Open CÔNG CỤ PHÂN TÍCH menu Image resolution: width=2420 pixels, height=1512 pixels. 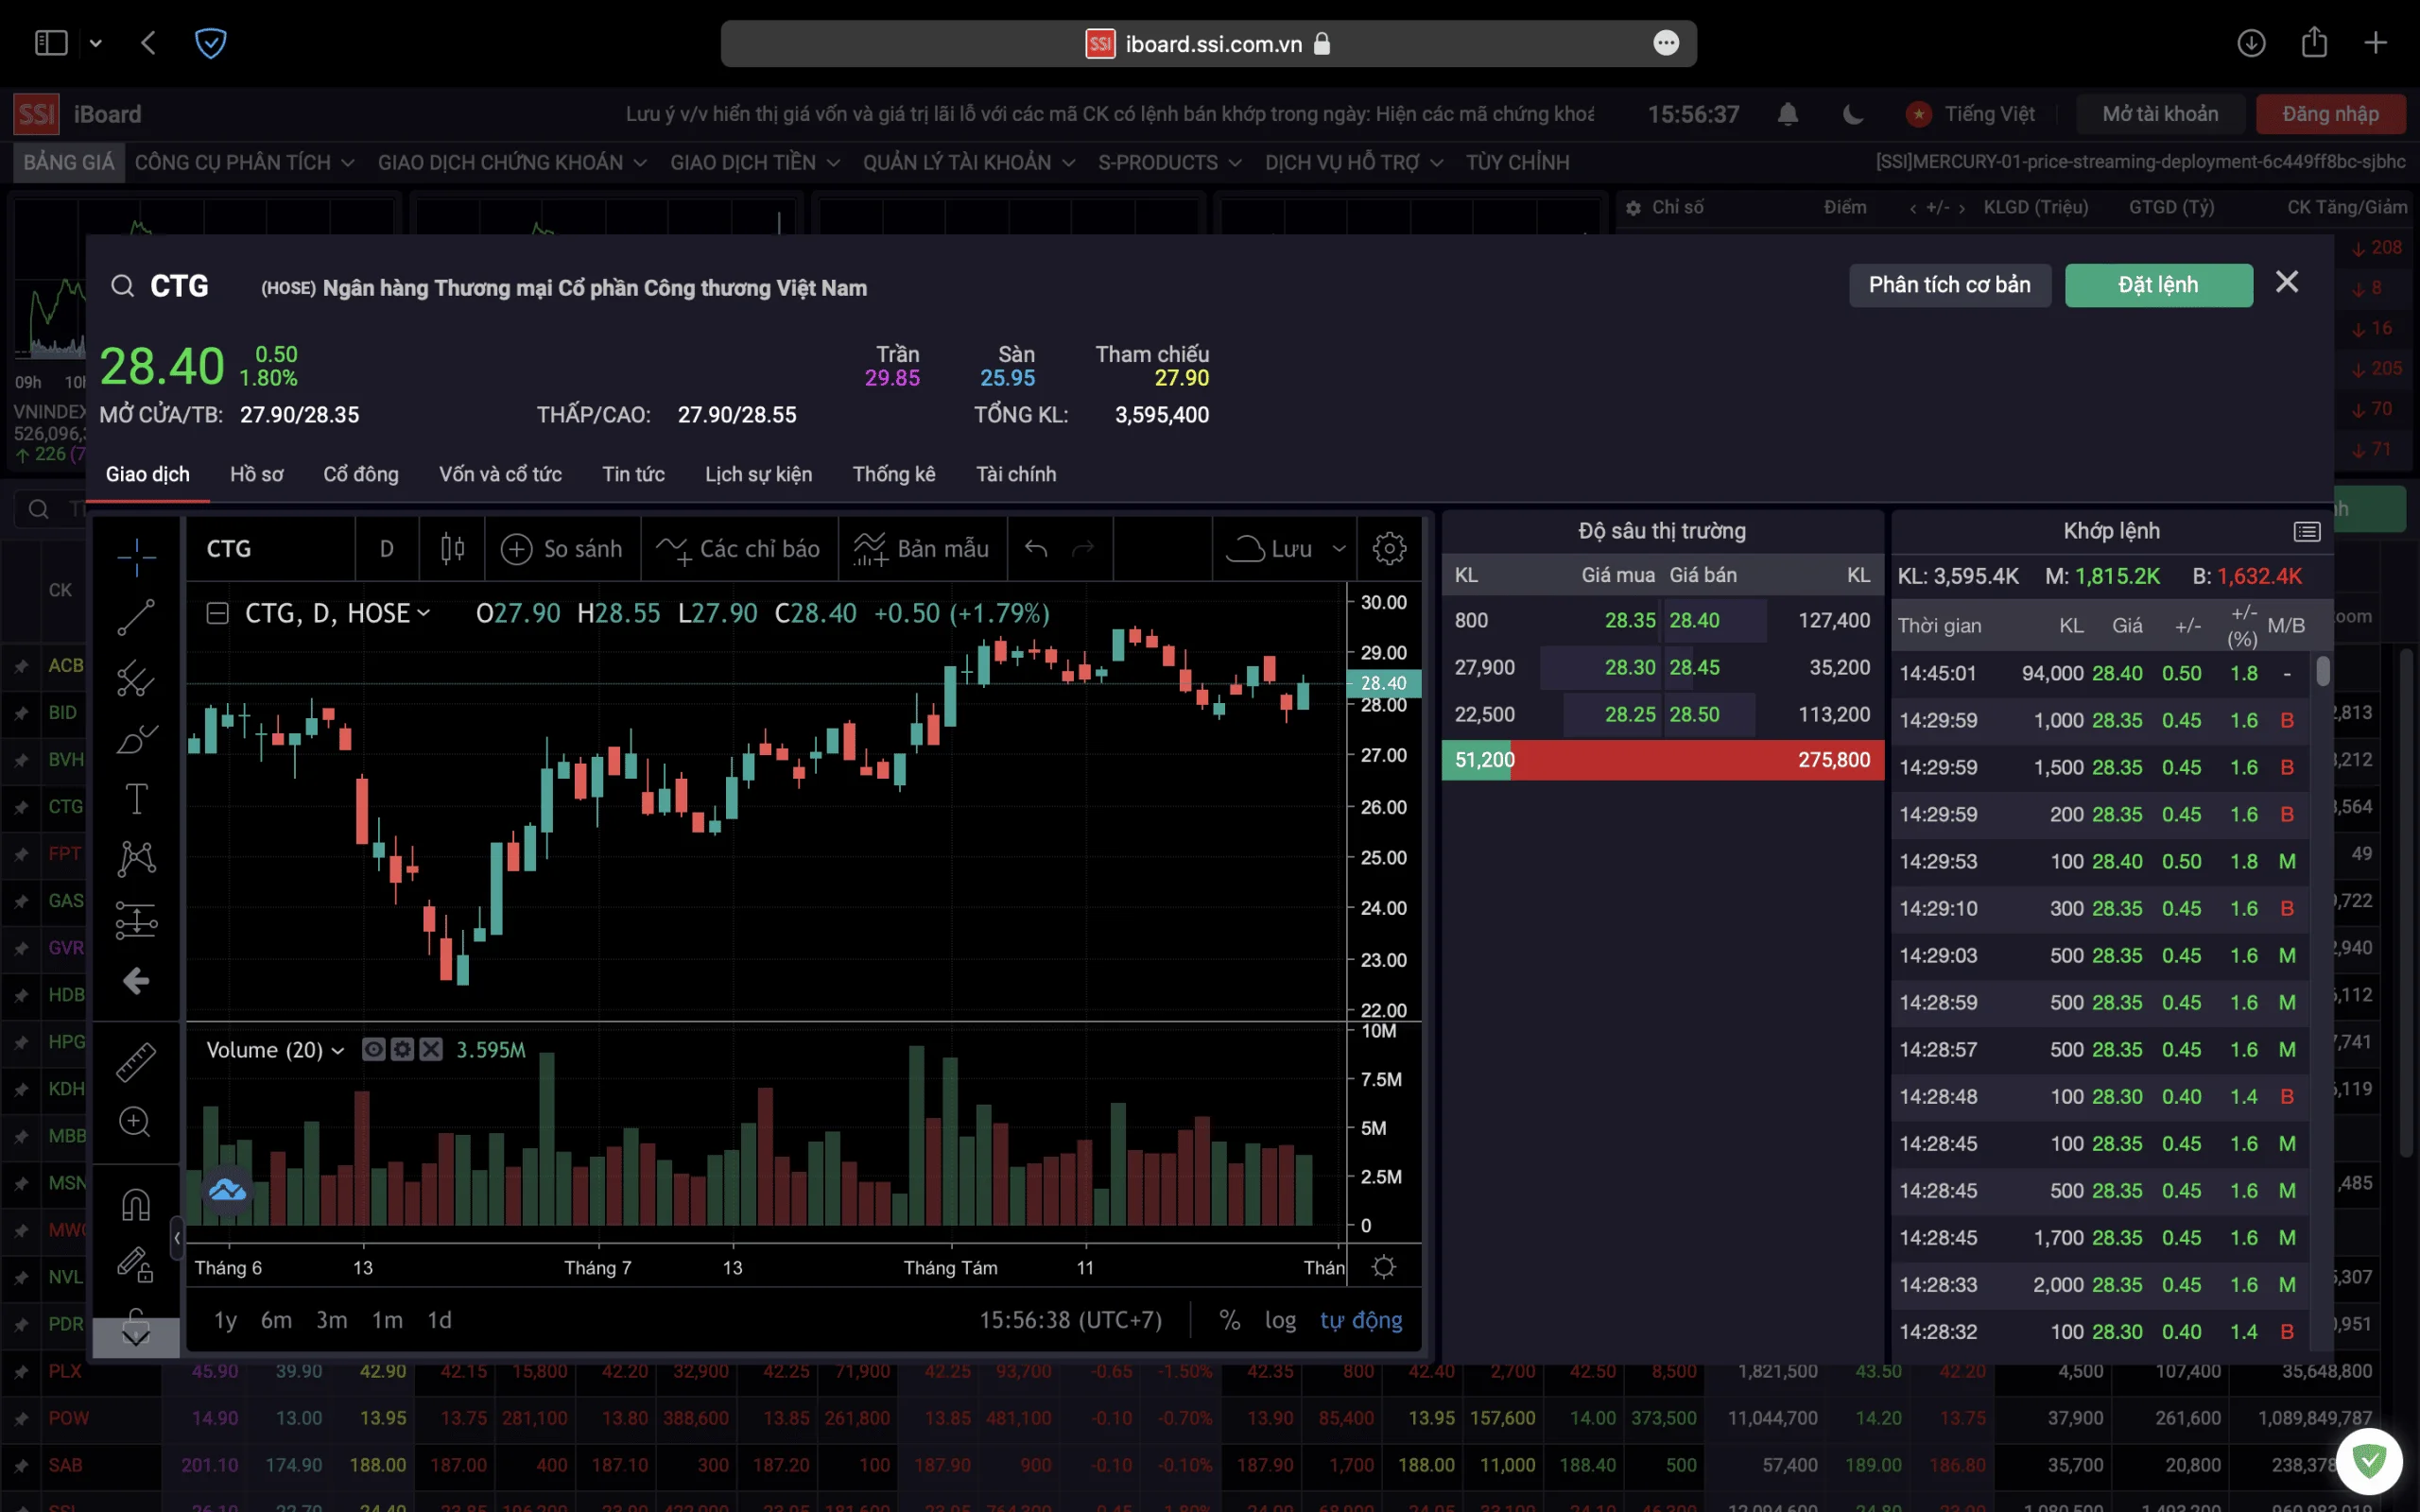pyautogui.click(x=244, y=162)
